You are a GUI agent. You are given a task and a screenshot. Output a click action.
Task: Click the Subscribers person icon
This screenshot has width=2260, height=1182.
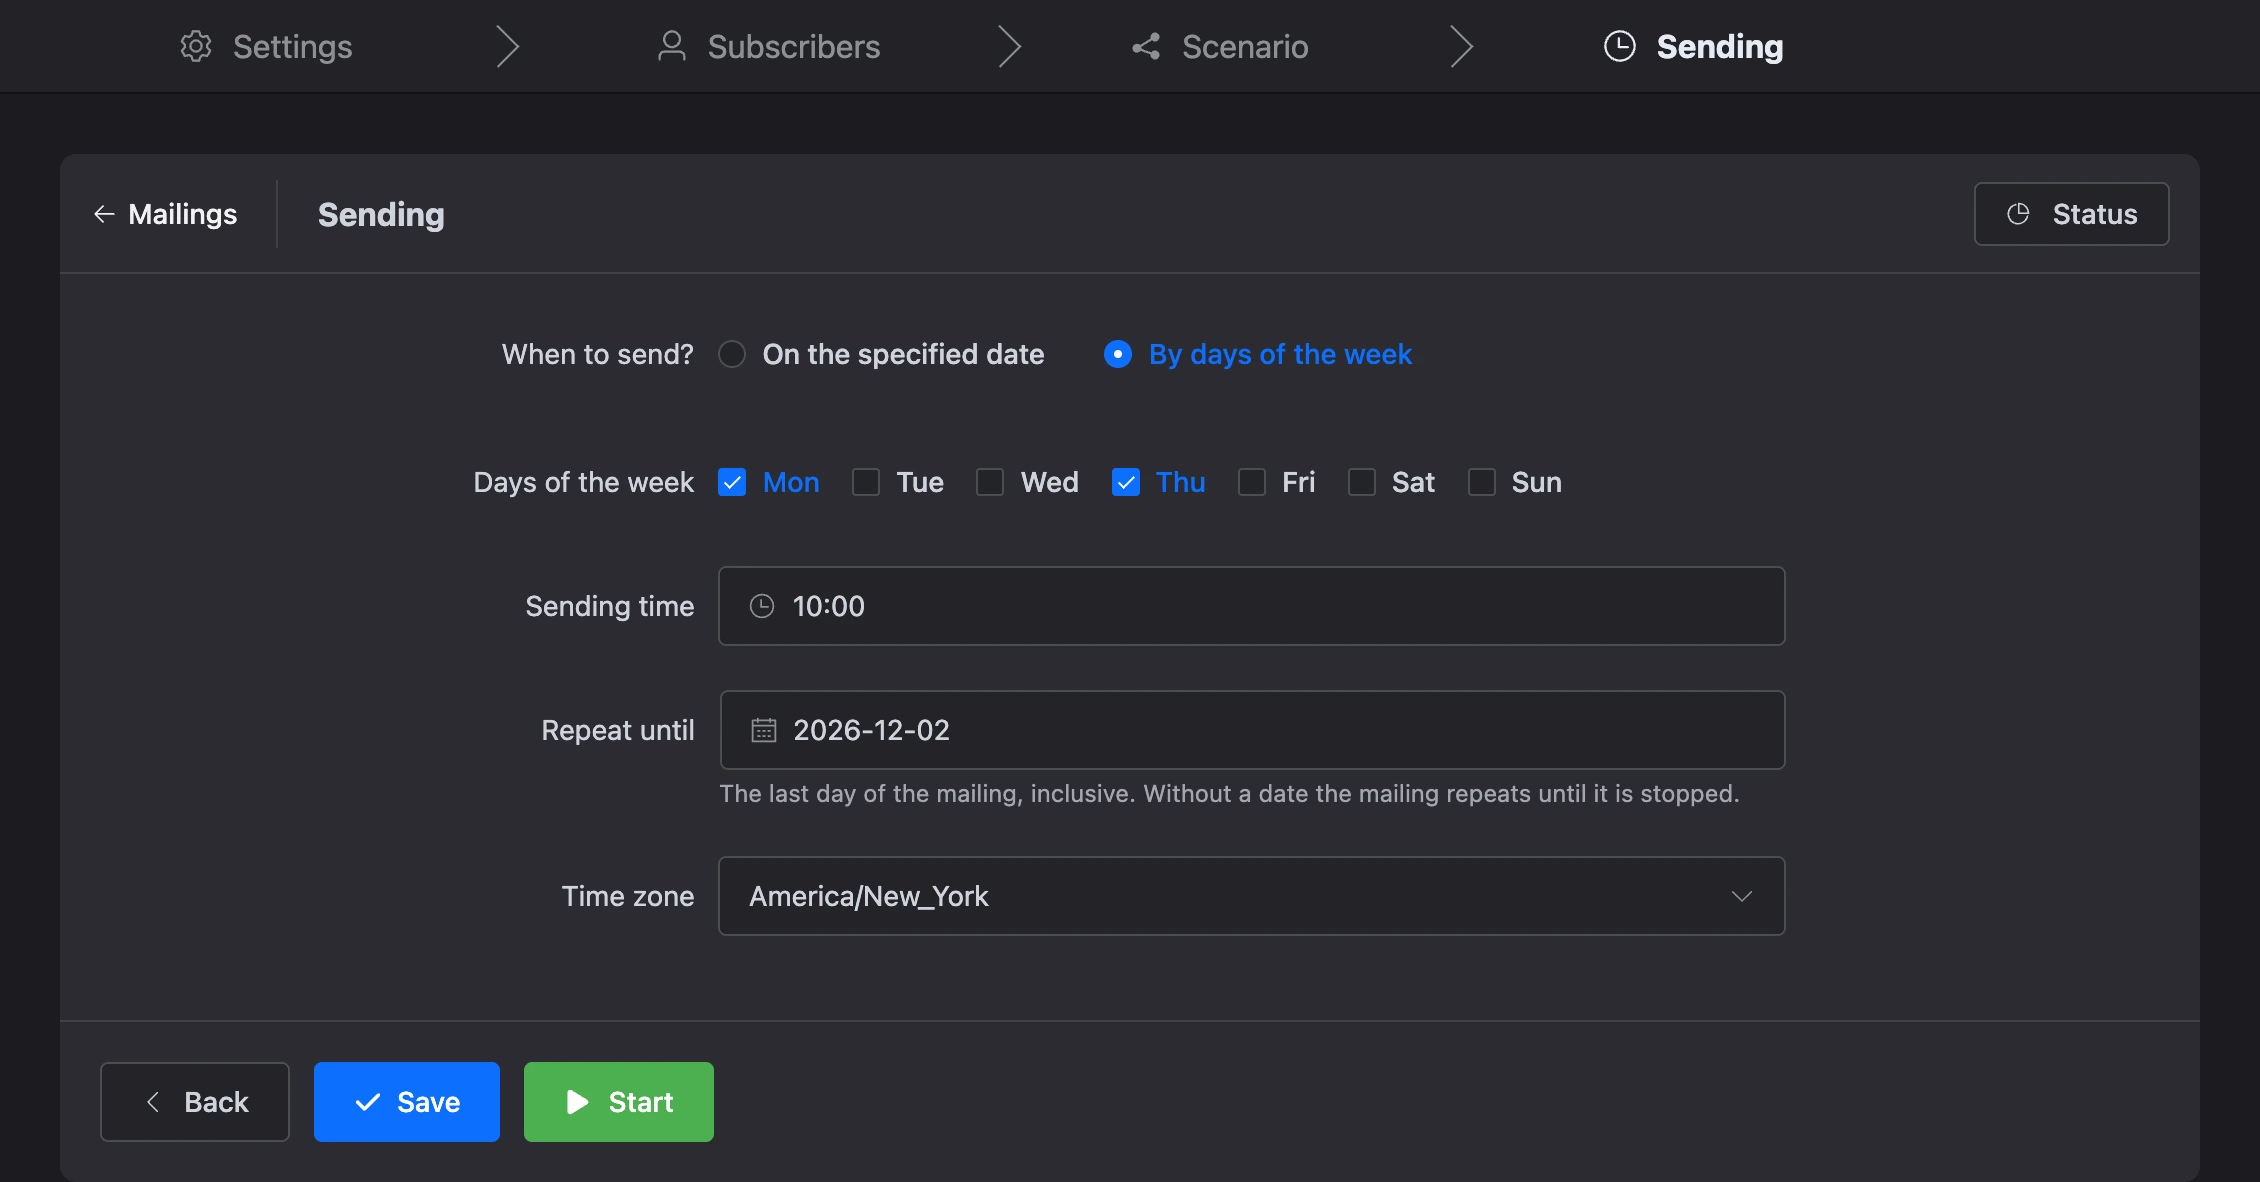[x=672, y=46]
